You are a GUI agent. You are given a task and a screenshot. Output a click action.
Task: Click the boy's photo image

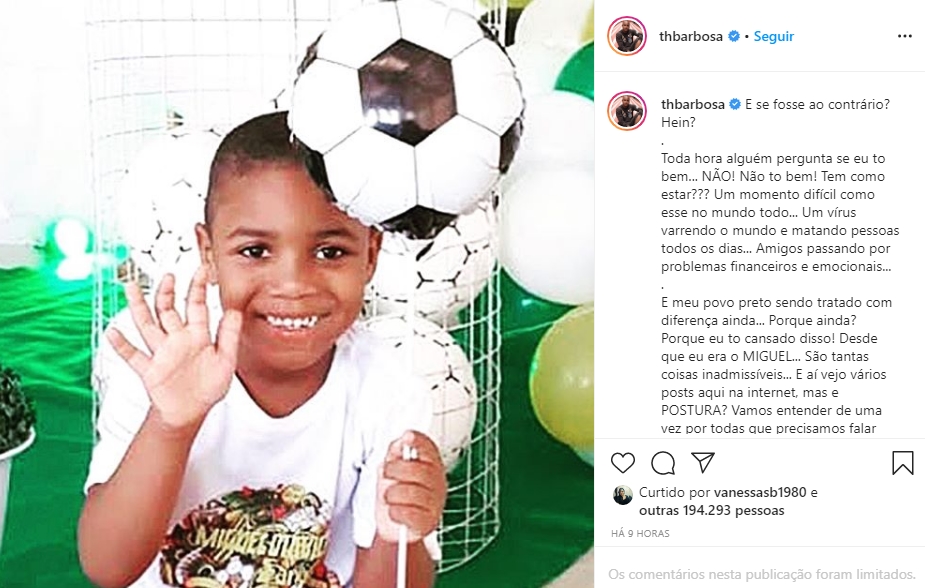(297, 294)
